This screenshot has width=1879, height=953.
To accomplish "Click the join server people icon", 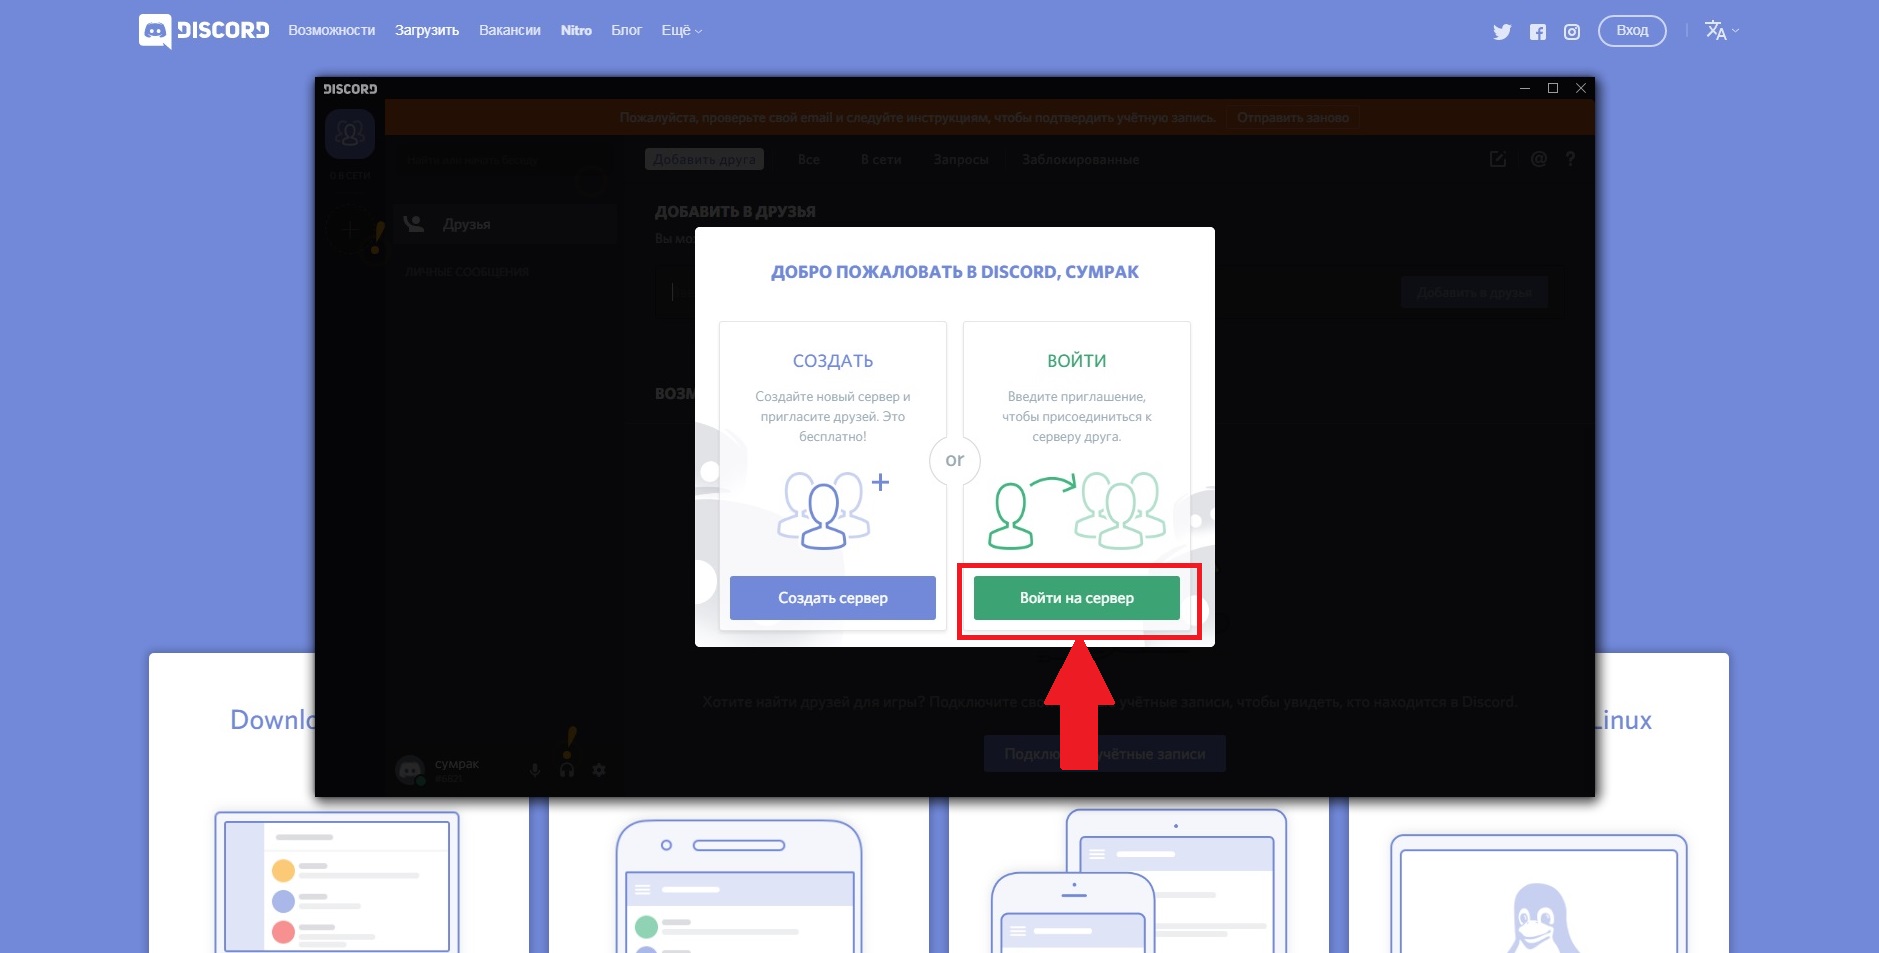I will (x=1077, y=510).
